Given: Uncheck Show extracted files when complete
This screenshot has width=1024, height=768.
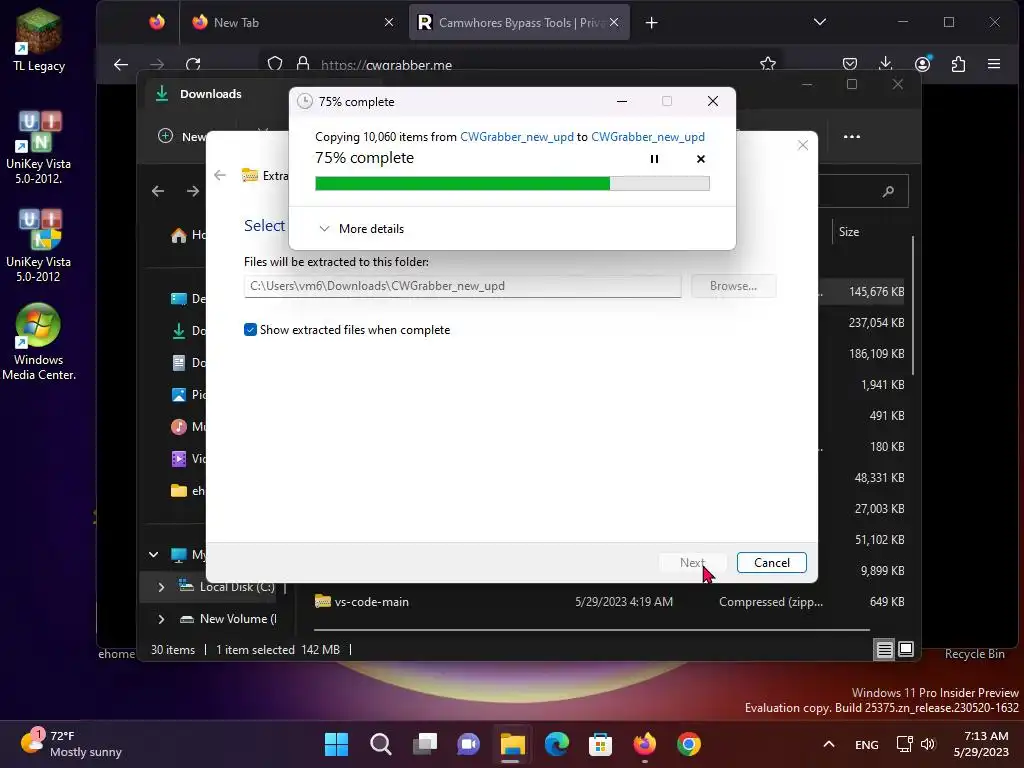Looking at the screenshot, I should [x=250, y=330].
